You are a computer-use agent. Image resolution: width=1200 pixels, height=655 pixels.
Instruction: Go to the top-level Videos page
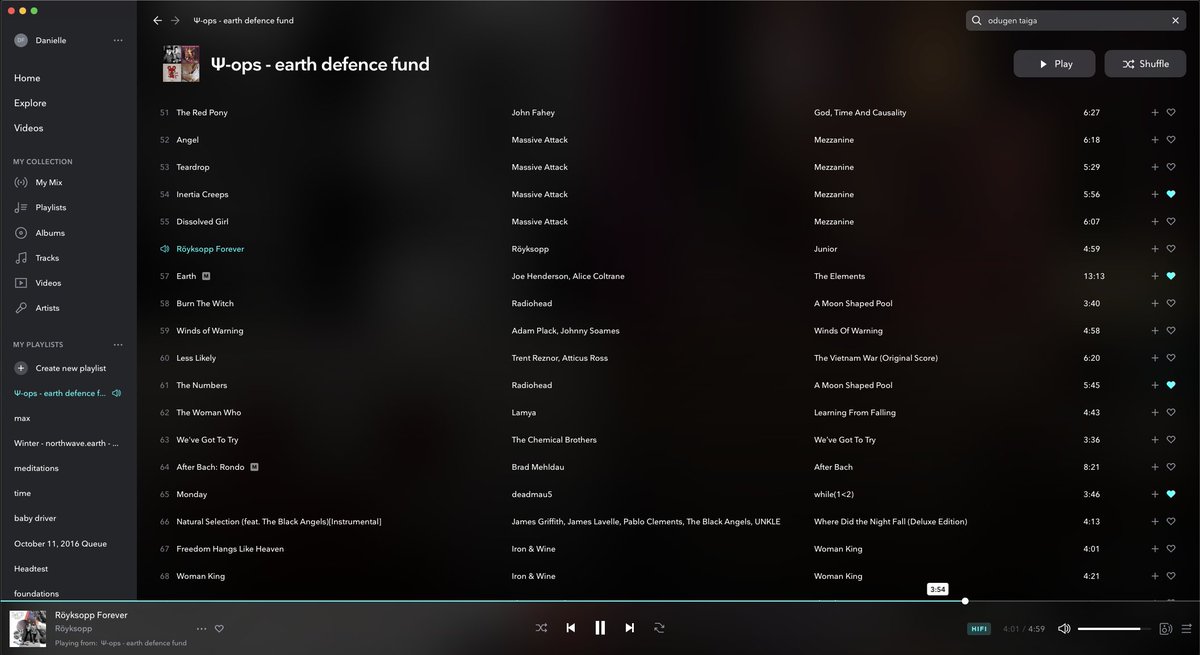(28, 128)
